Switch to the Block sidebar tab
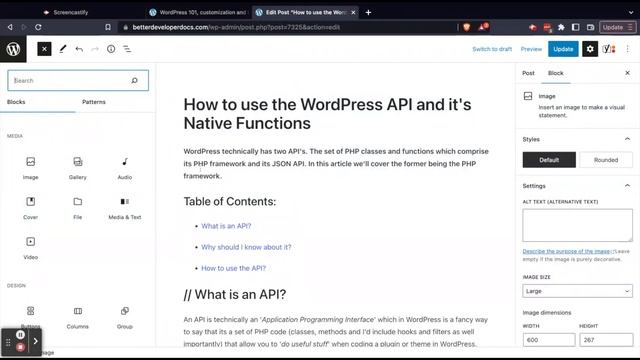Screen dimensions: 640x360 click(556, 73)
